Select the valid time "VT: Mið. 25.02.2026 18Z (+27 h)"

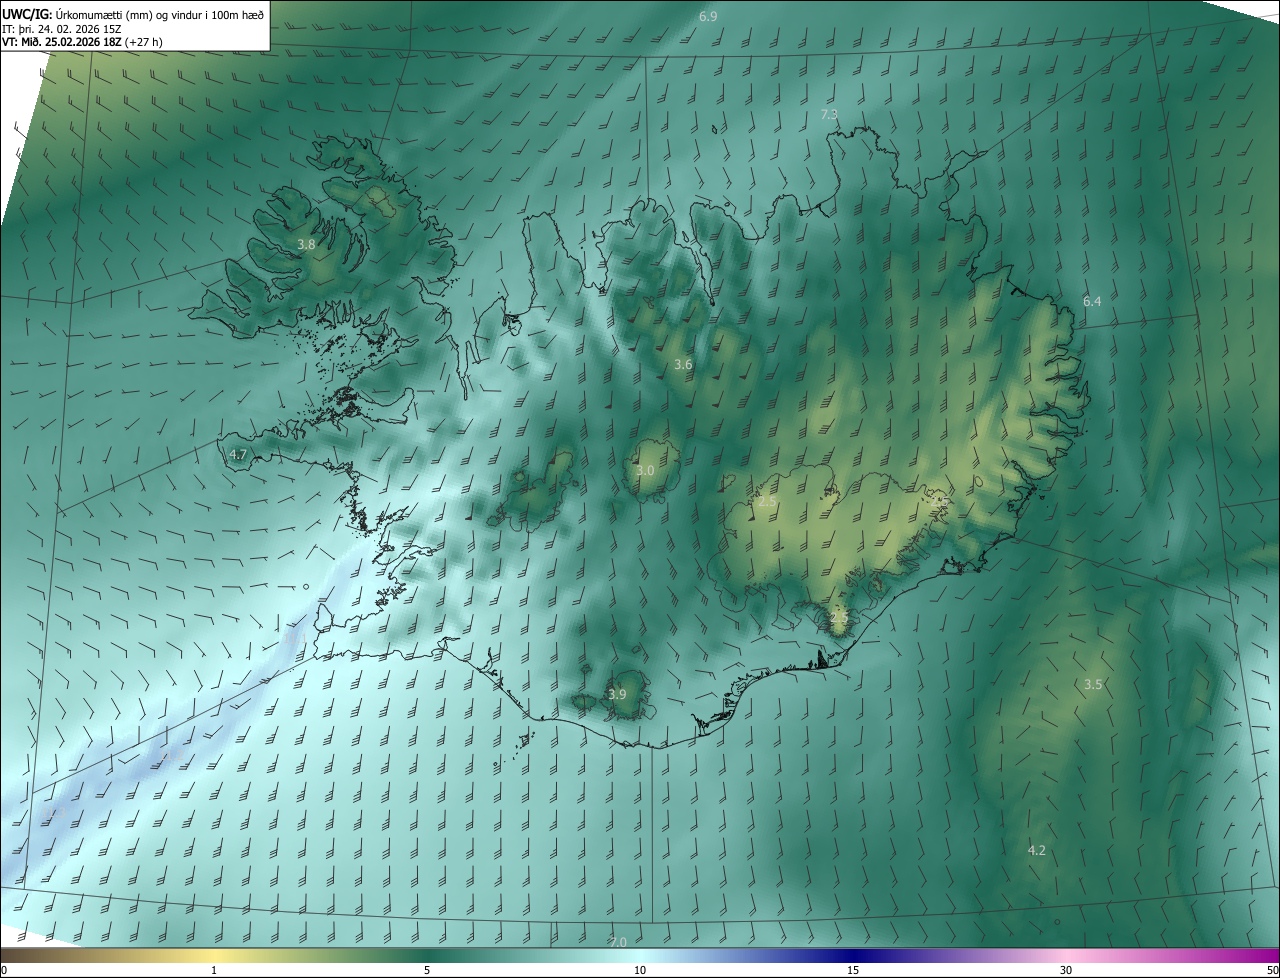(x=83, y=42)
